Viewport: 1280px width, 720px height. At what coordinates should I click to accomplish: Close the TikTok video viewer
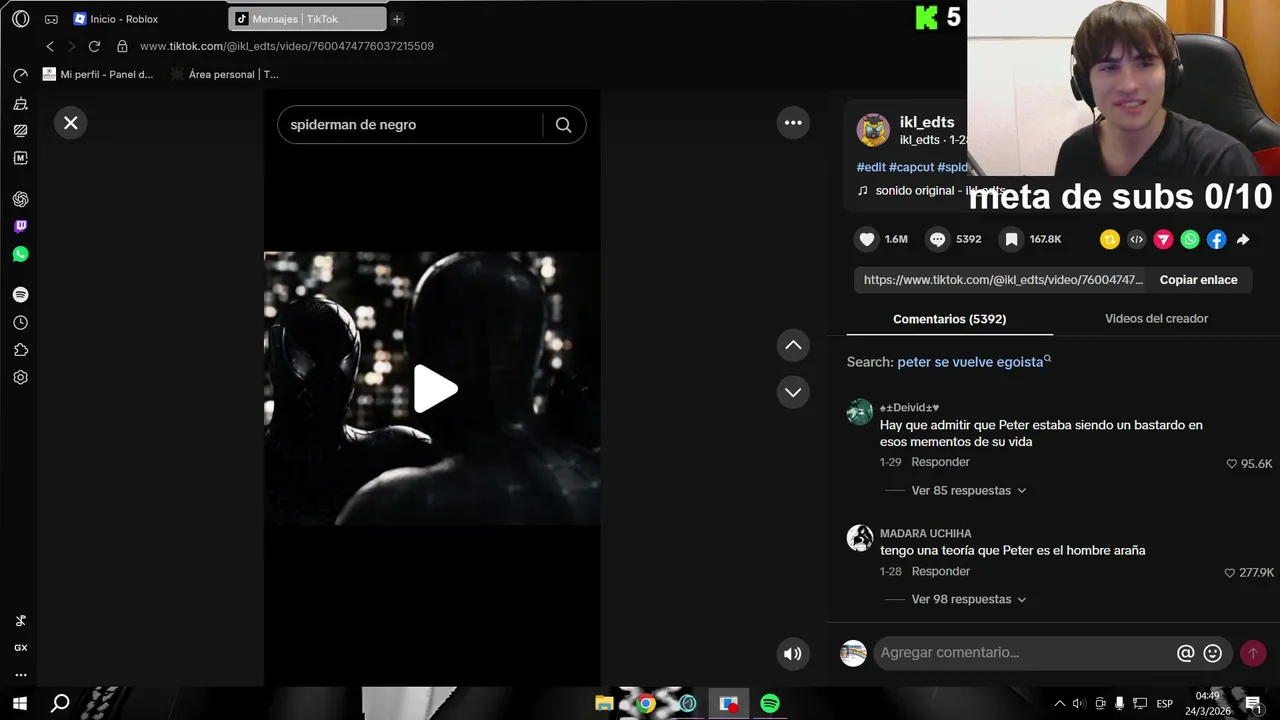point(71,123)
